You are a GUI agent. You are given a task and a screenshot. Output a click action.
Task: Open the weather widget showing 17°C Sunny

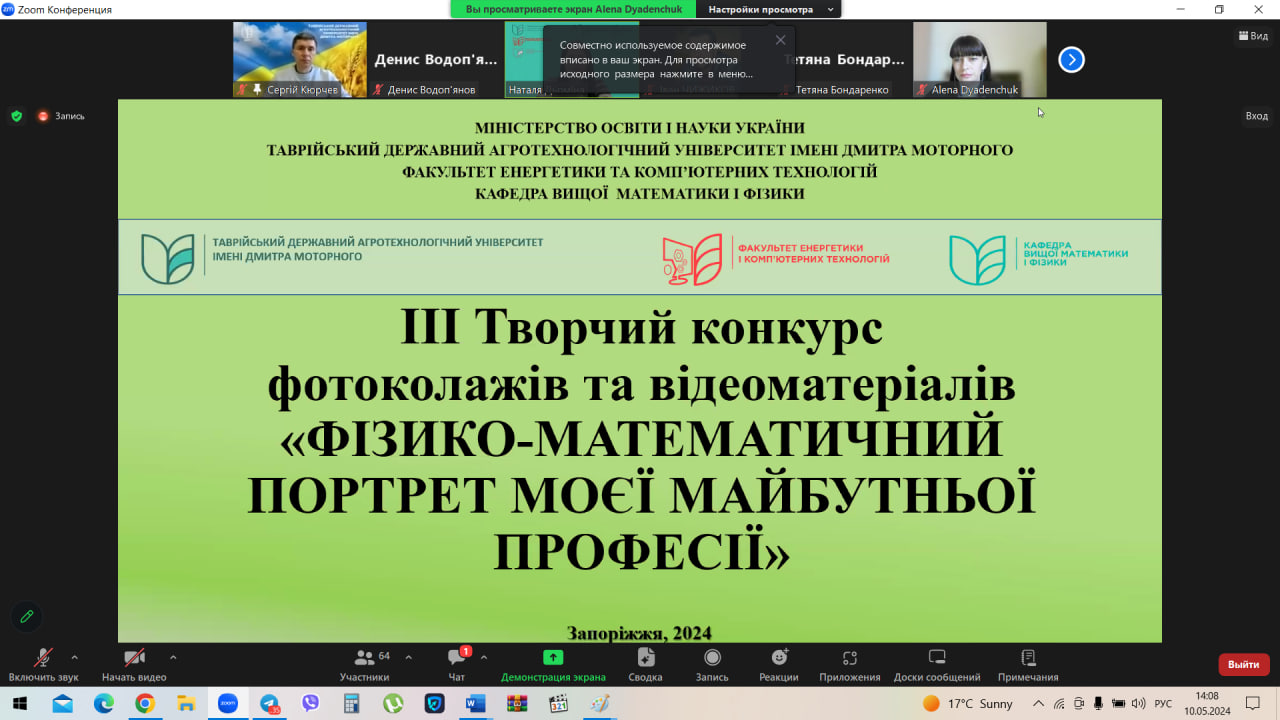[x=968, y=704]
